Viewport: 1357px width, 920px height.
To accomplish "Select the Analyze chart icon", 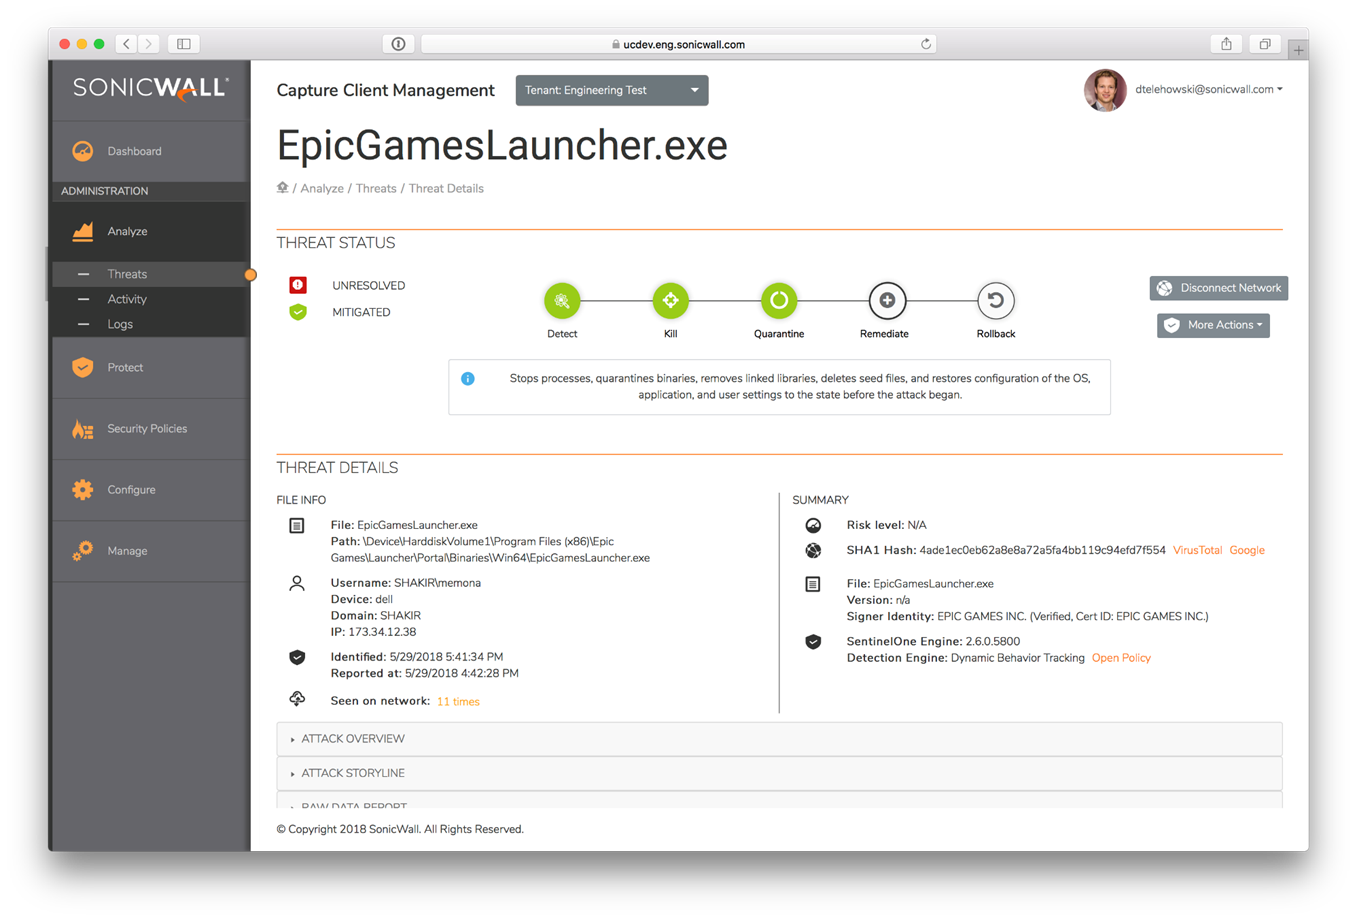I will pyautogui.click(x=83, y=231).
